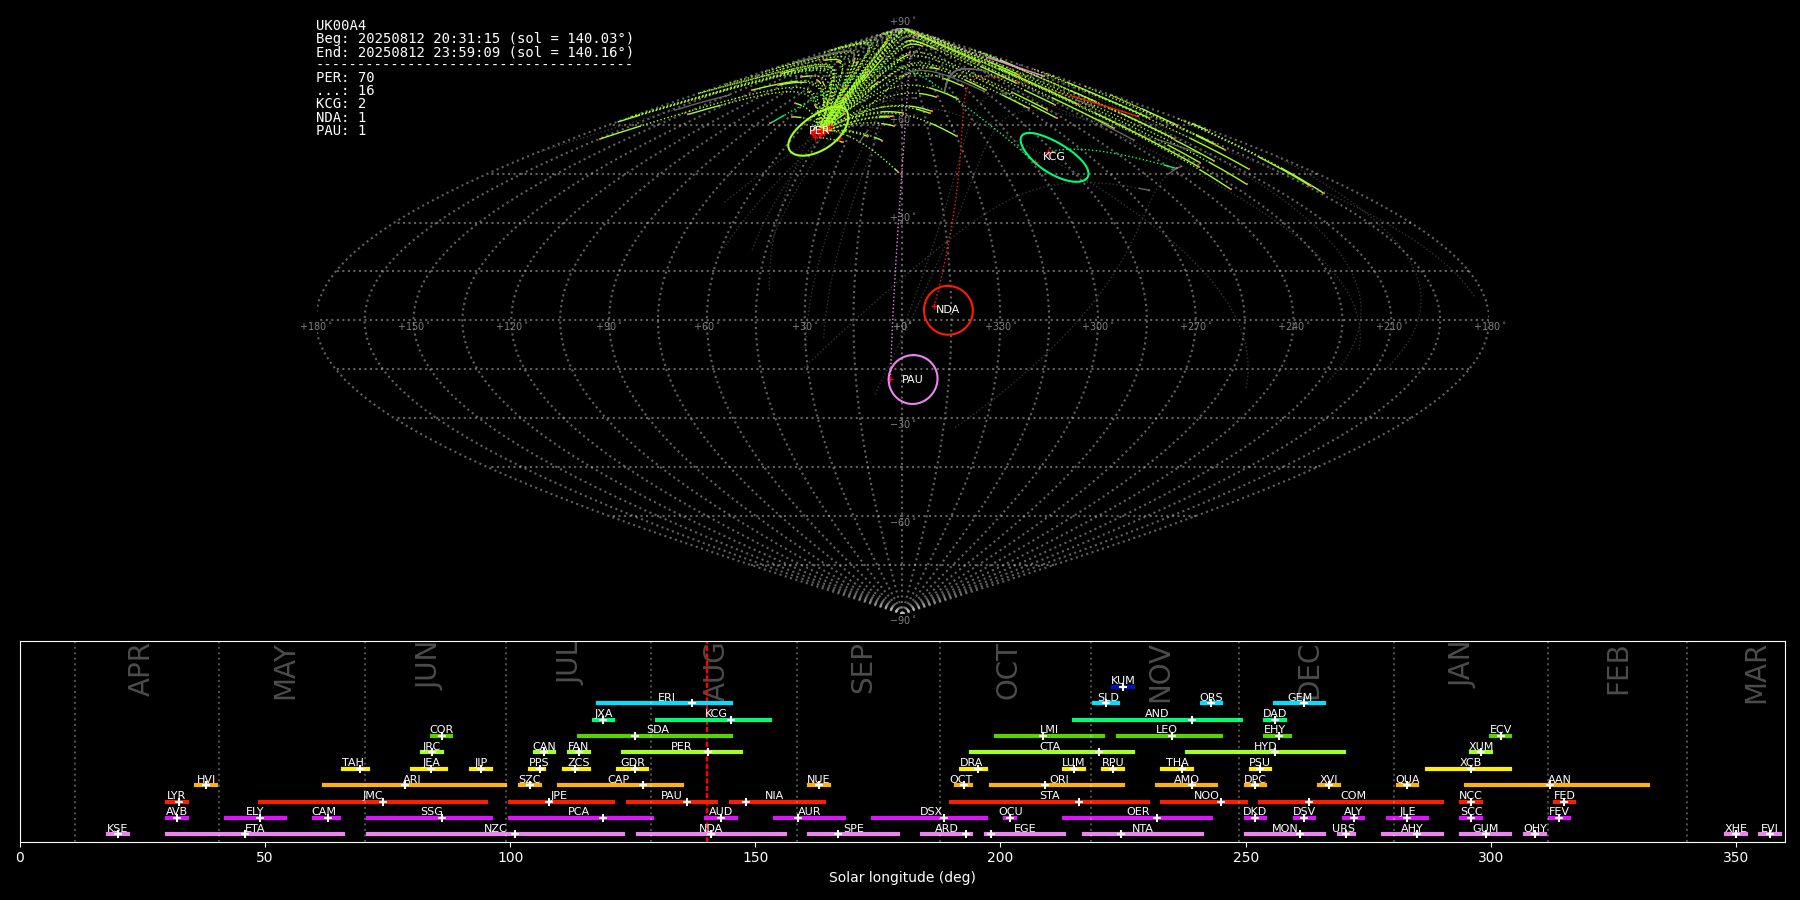Click the LEO shower bar
This screenshot has width=1800, height=900.
(1169, 736)
